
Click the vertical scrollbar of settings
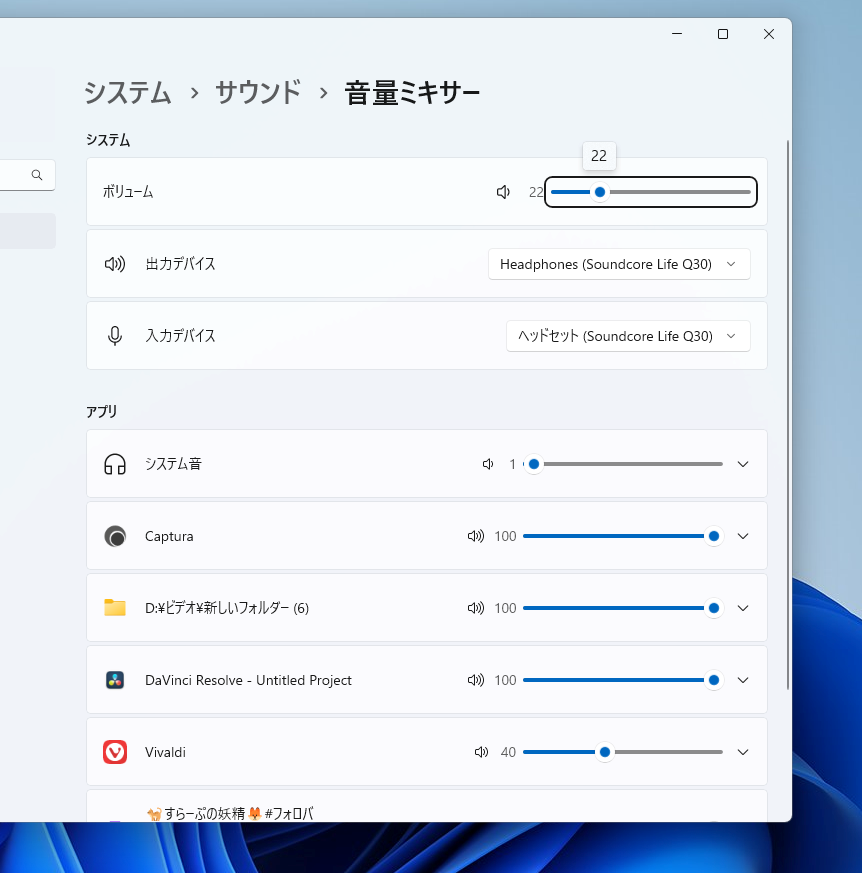(788, 415)
